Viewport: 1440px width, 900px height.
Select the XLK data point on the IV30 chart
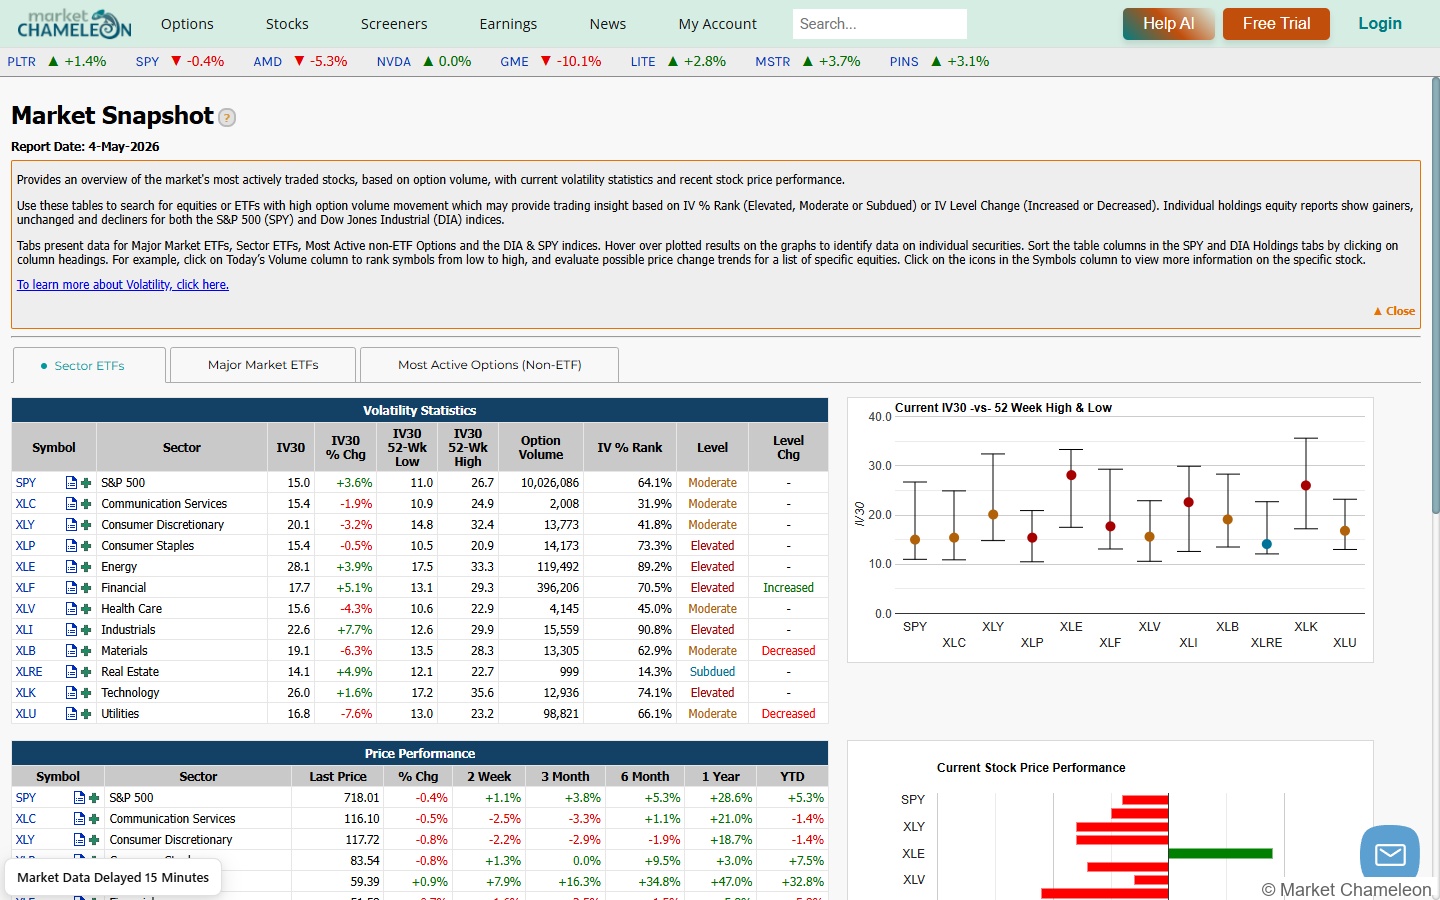tap(1306, 486)
